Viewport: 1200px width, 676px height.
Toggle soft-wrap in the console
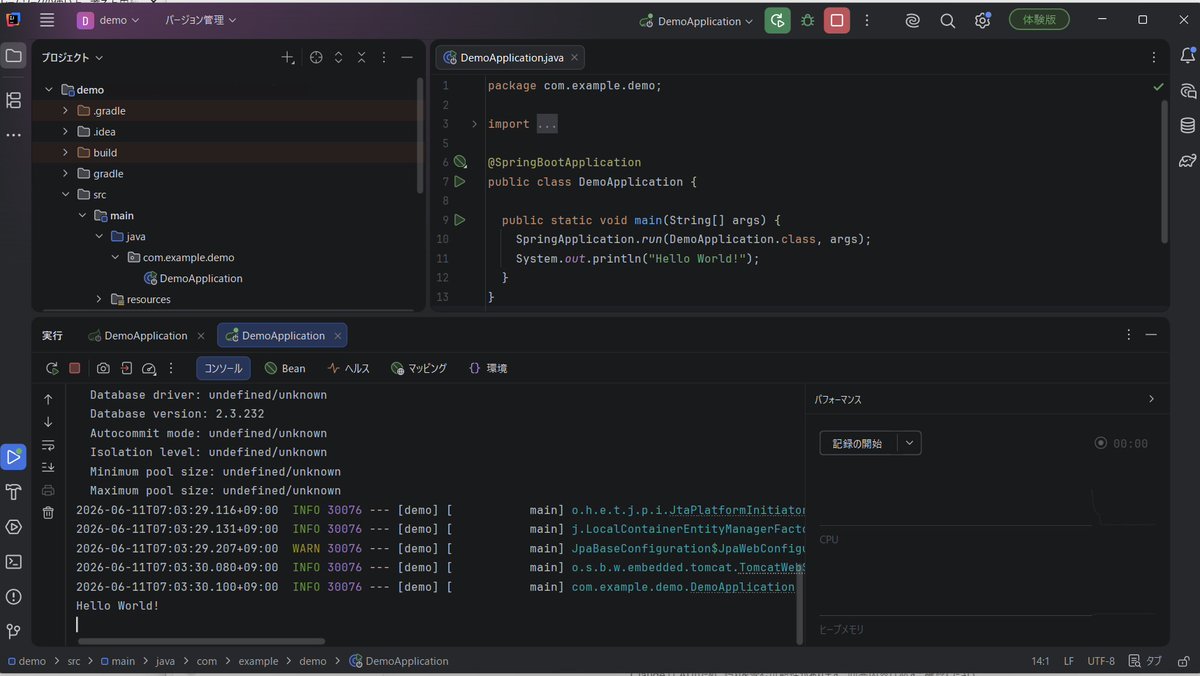click(48, 445)
